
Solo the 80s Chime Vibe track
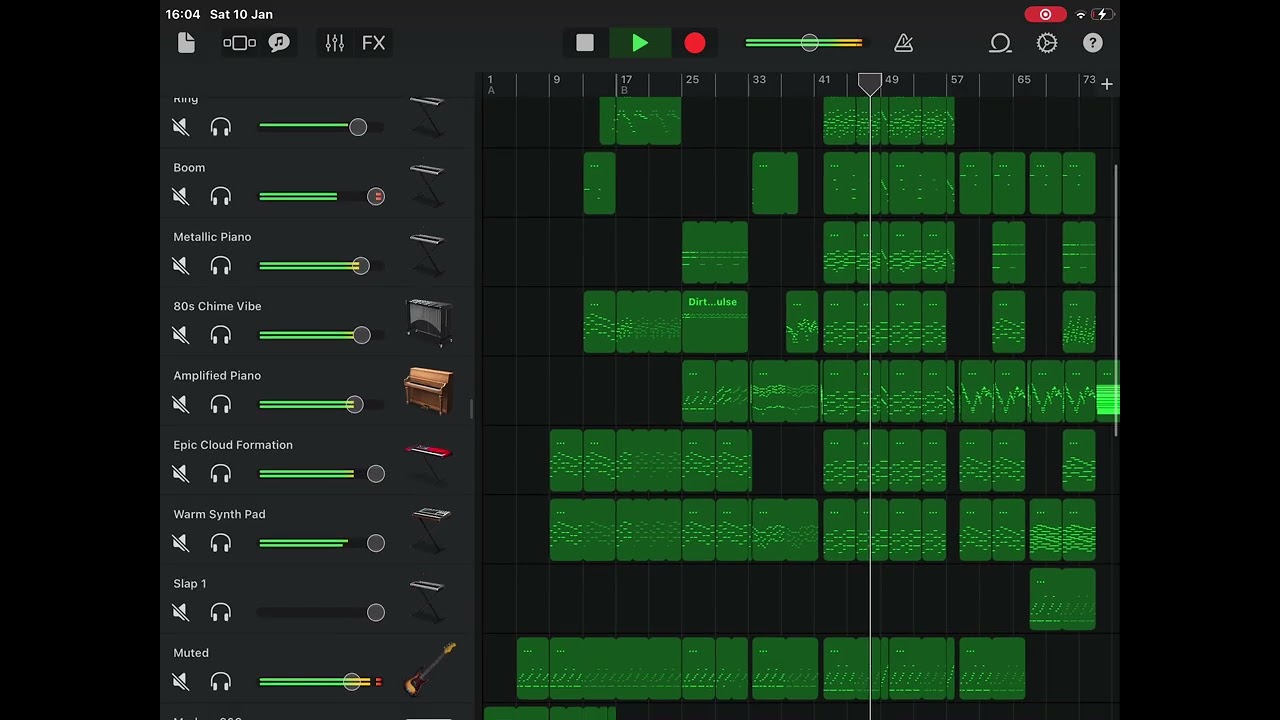pos(220,335)
